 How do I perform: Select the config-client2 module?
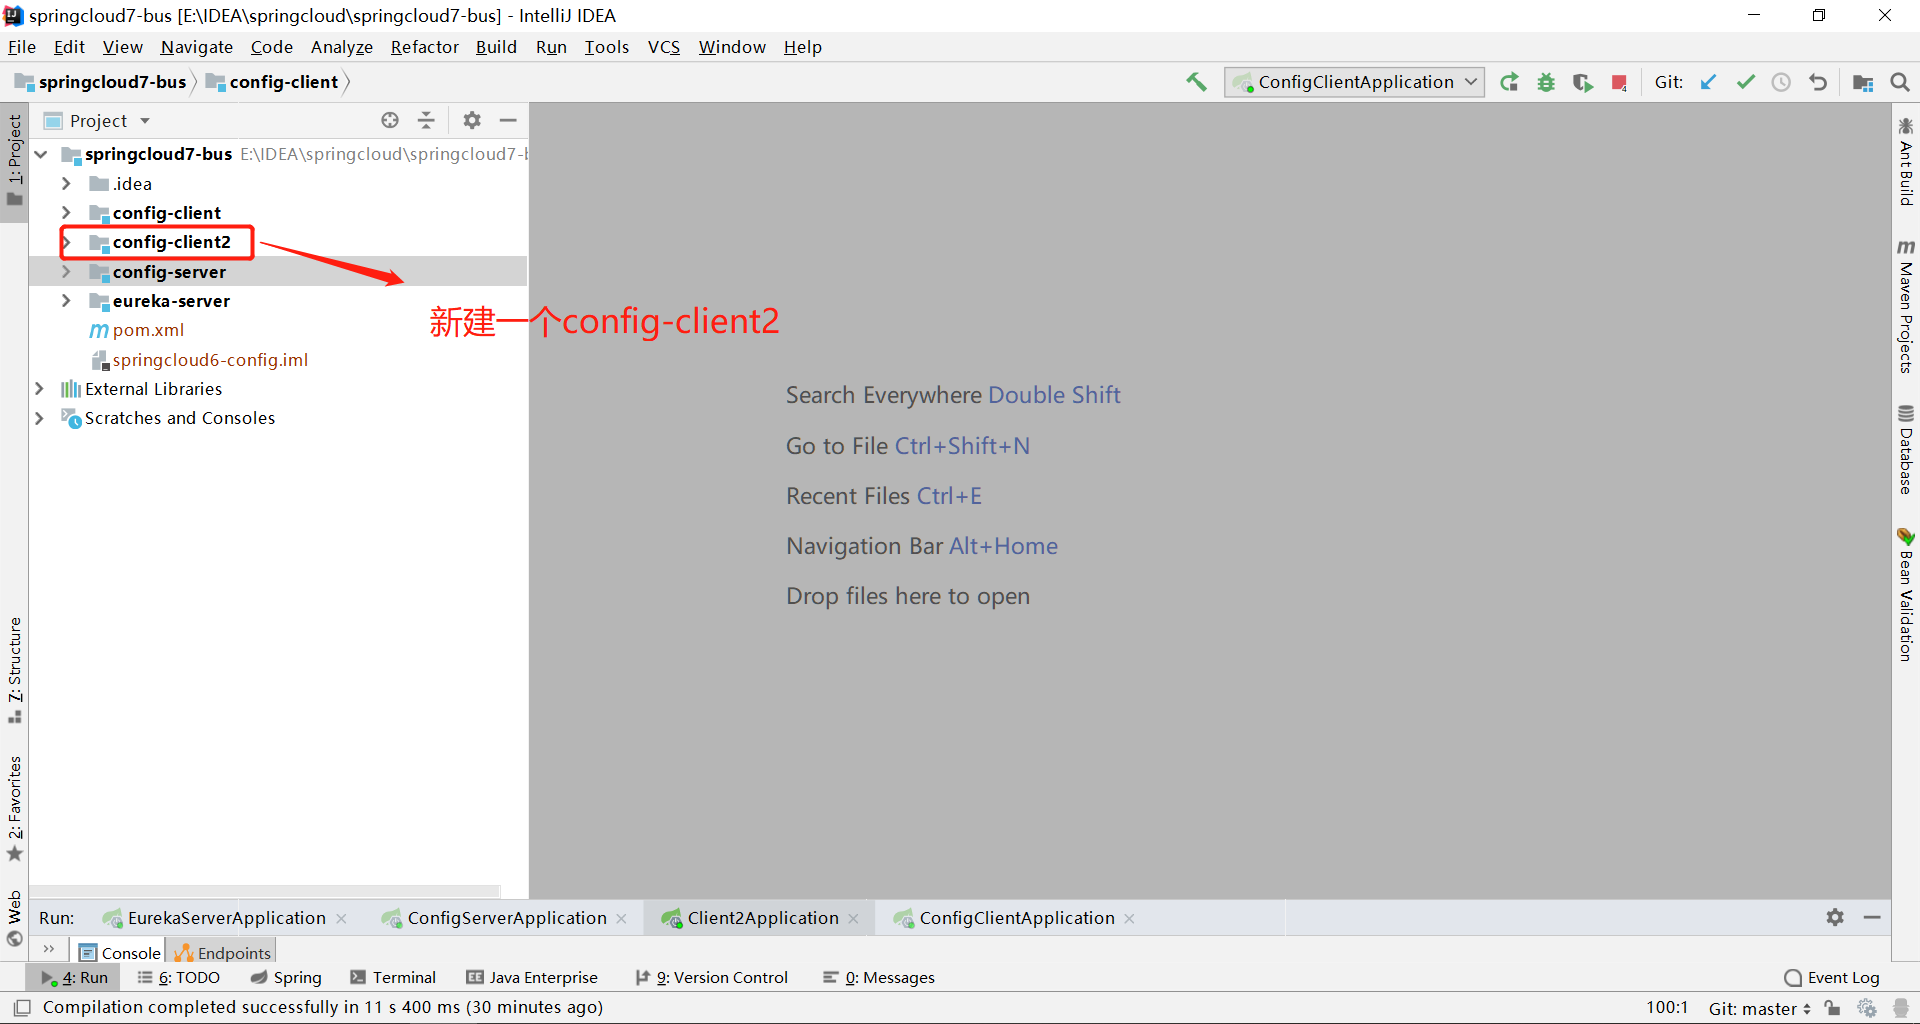click(x=171, y=242)
